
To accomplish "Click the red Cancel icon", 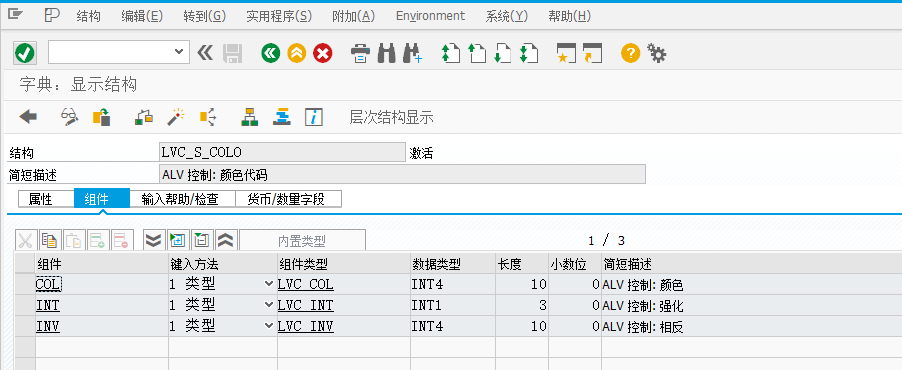I will coord(323,54).
